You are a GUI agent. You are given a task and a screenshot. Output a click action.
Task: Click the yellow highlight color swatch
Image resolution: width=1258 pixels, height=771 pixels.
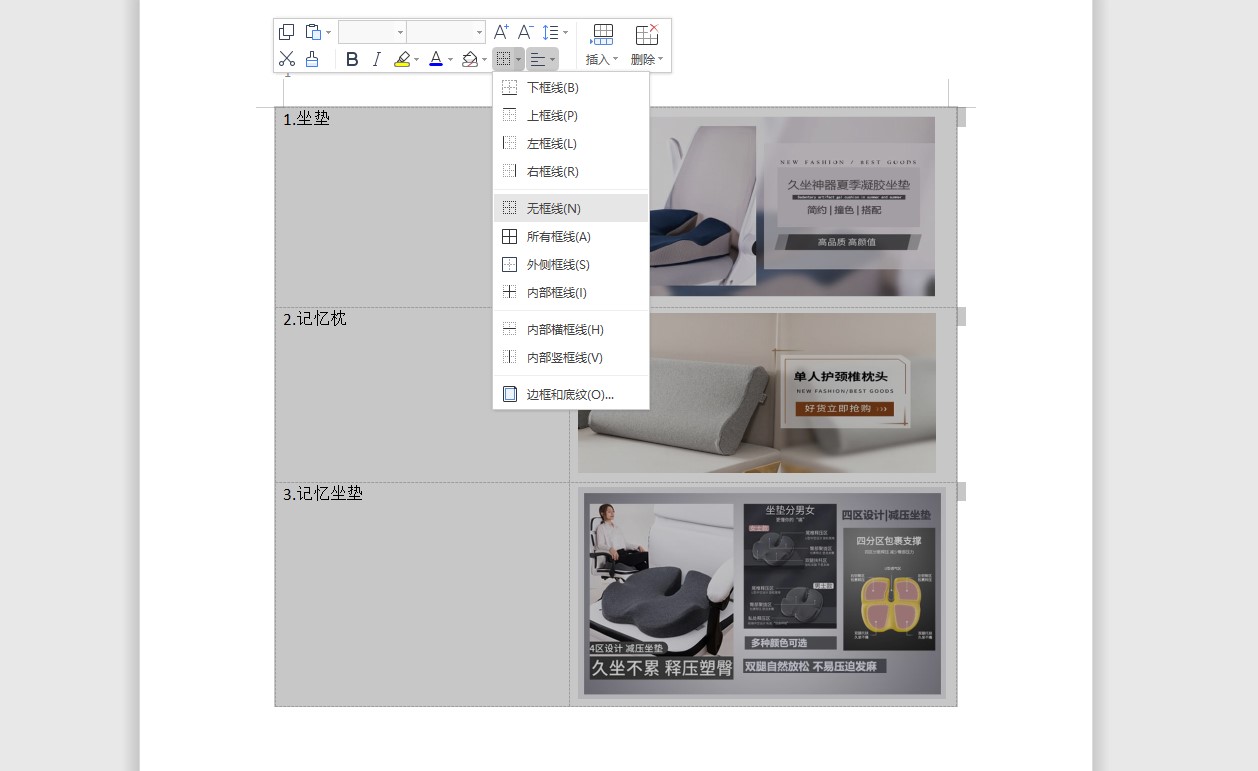coord(402,64)
